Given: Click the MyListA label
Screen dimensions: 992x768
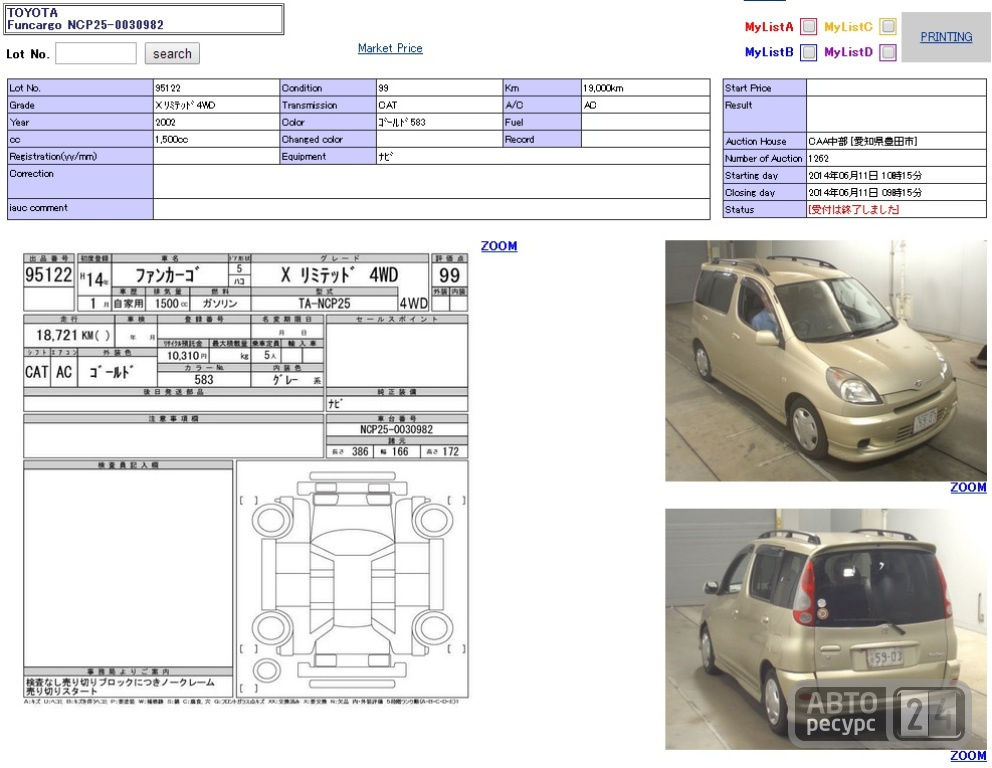Looking at the screenshot, I should coord(769,27).
